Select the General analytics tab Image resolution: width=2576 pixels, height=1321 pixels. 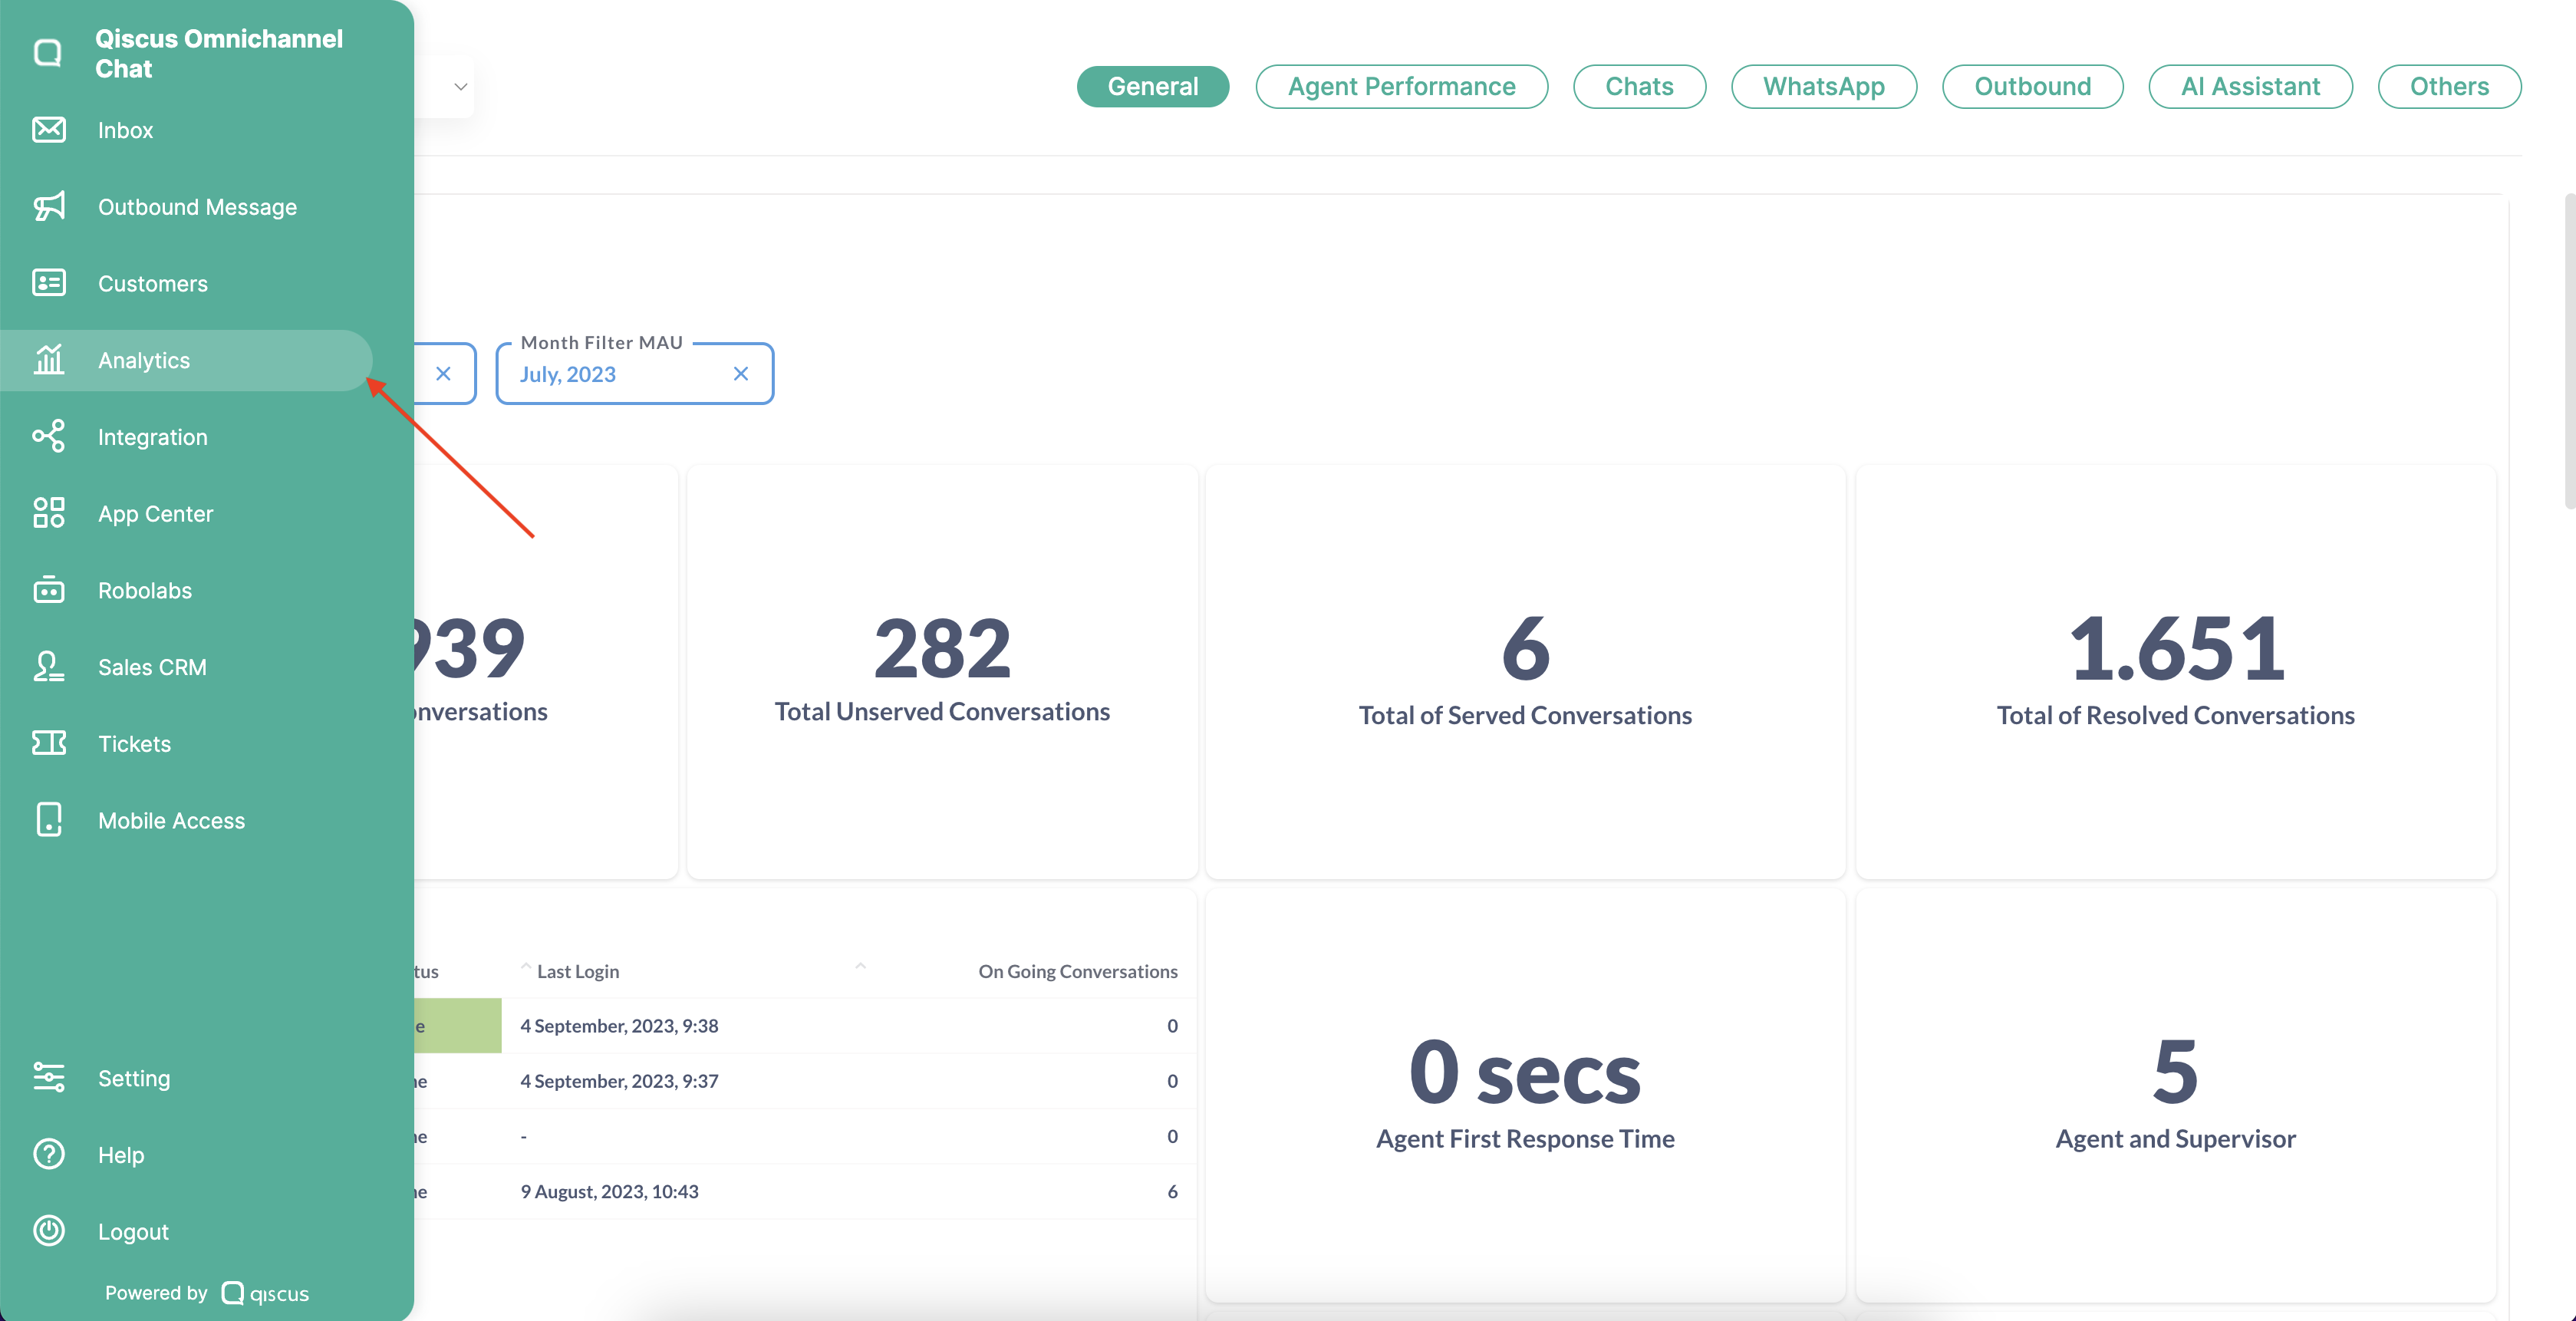pos(1152,86)
